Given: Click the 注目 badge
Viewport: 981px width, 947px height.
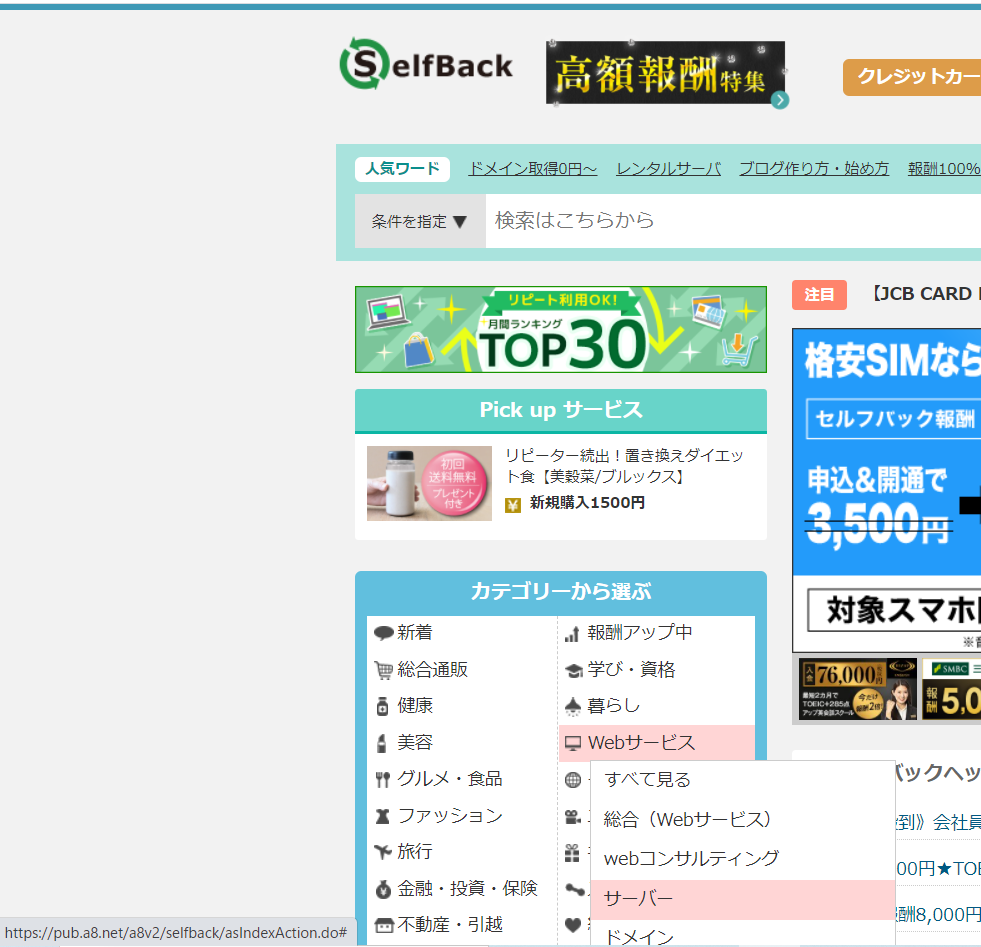Looking at the screenshot, I should coord(819,295).
